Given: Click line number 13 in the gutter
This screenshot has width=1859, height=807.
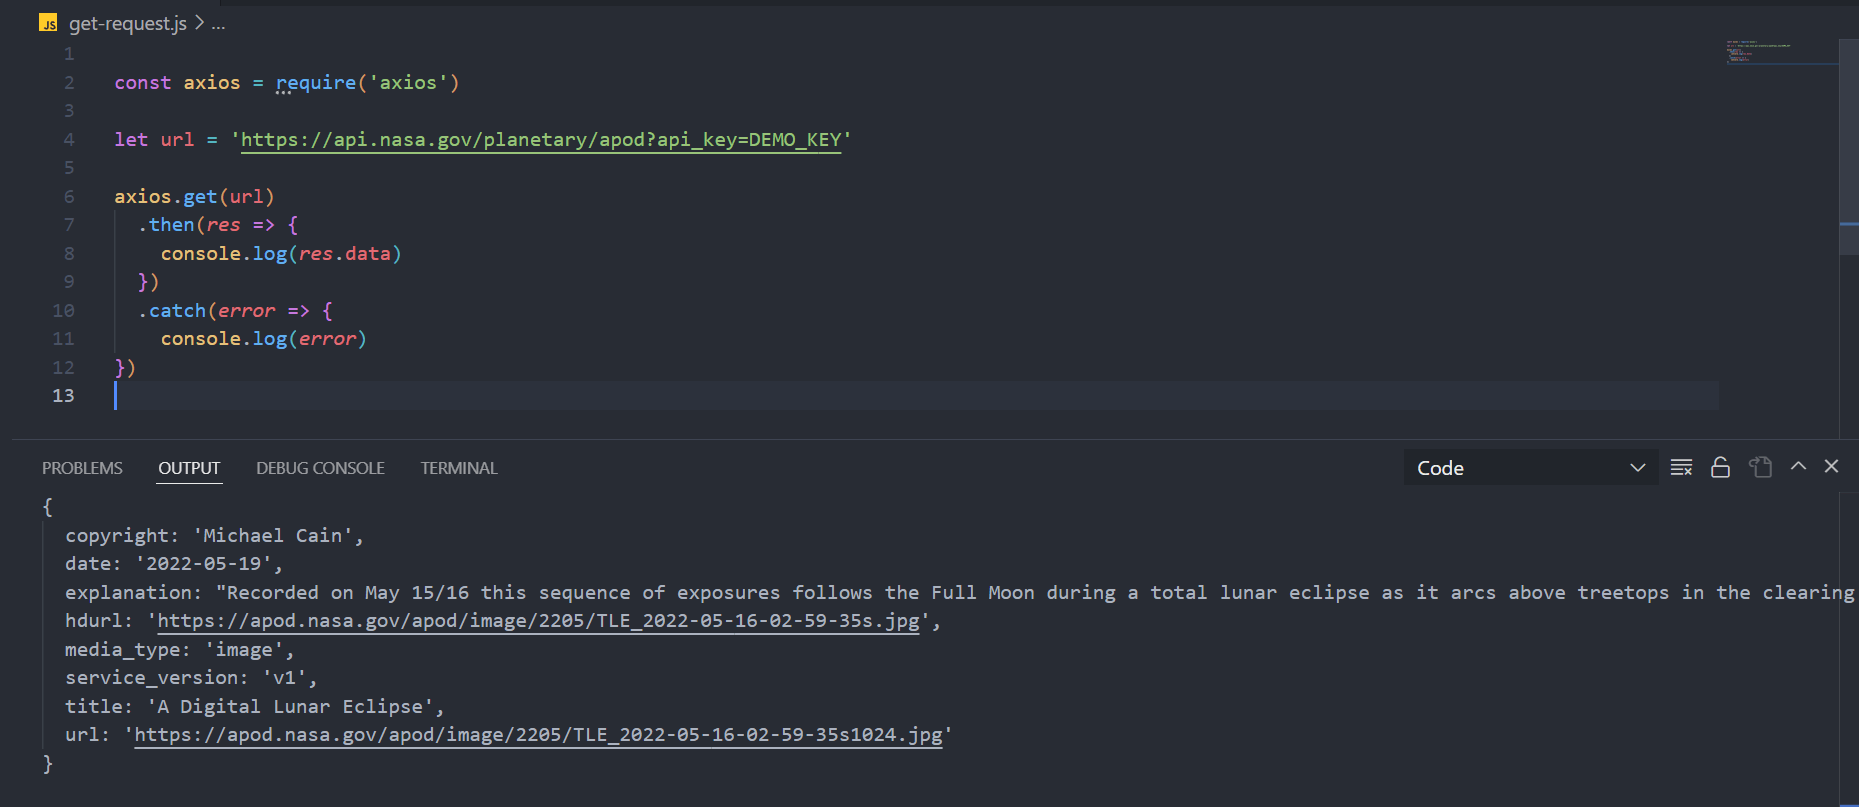Looking at the screenshot, I should [63, 395].
